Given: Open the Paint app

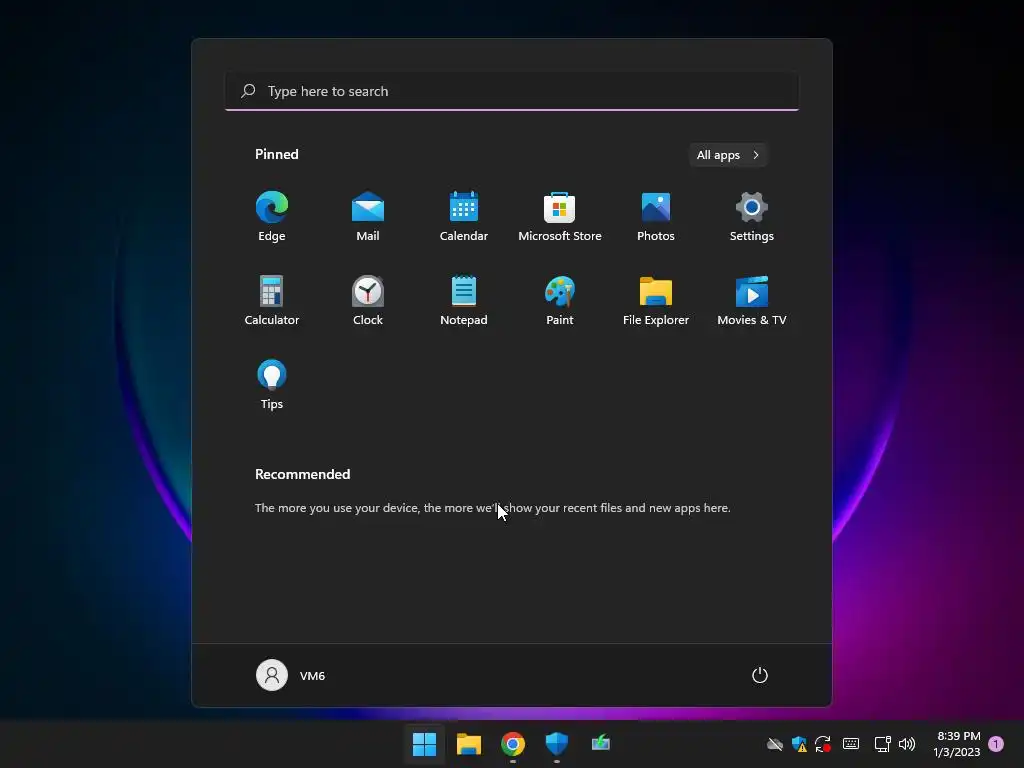Looking at the screenshot, I should [x=560, y=300].
